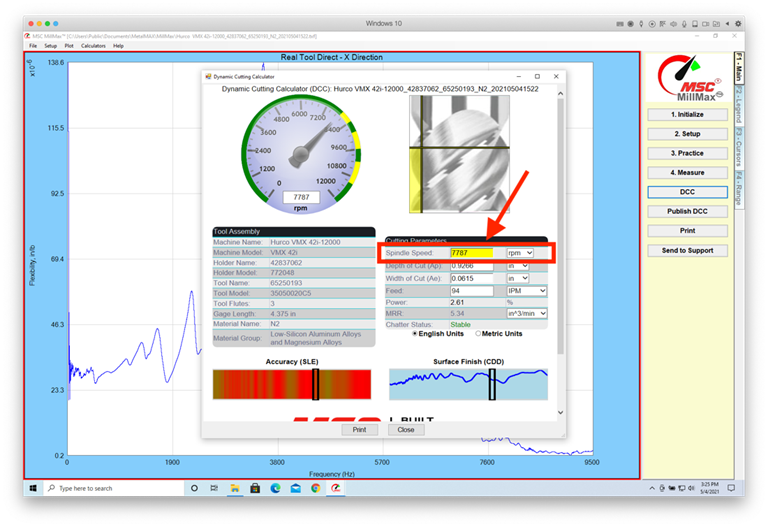
Task: Launch Google Chrome from the taskbar
Action: (x=315, y=488)
